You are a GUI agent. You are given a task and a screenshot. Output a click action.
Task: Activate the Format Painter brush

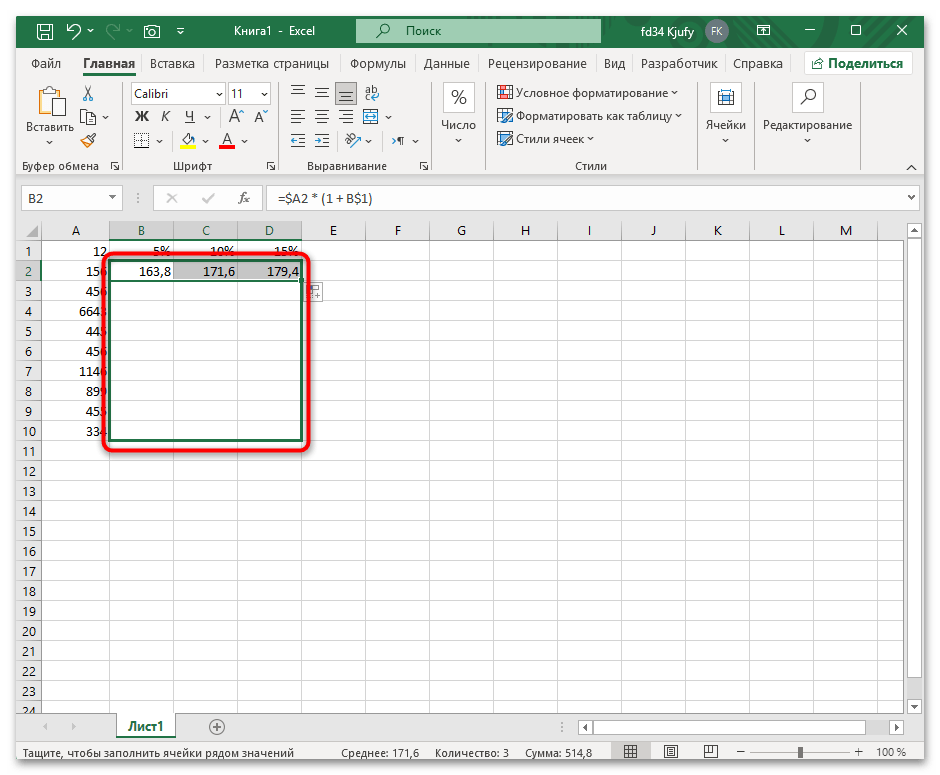pos(88,141)
